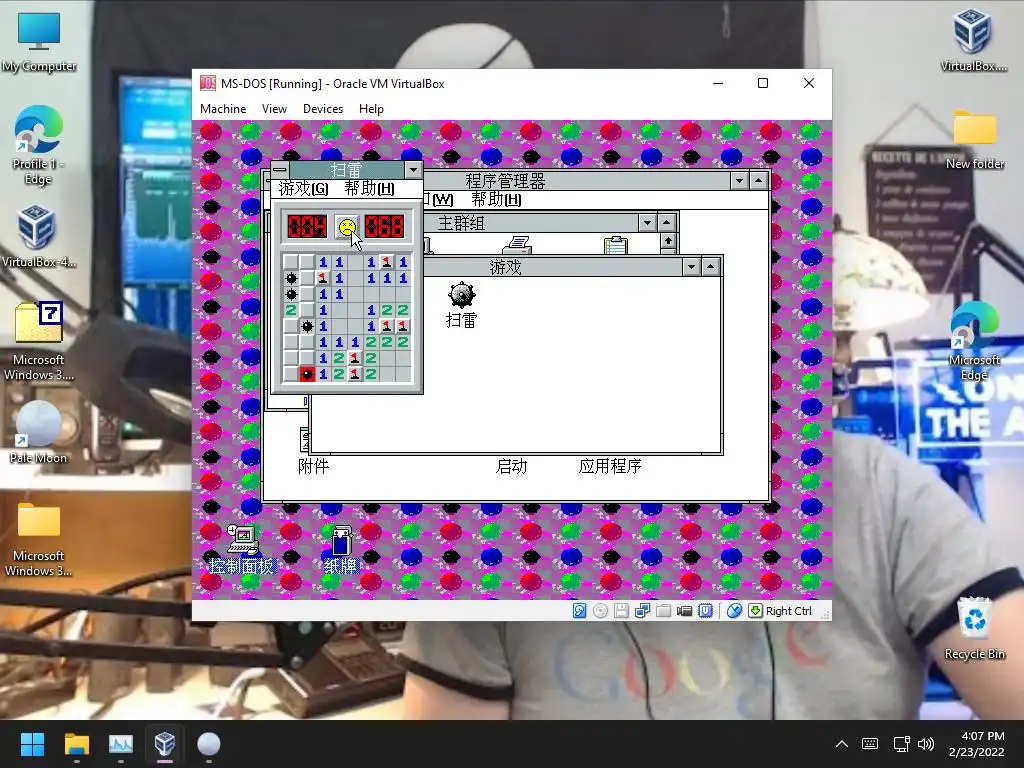This screenshot has height=768, width=1024.
Task: Click 主群组 window minimize down arrow
Action: pos(647,223)
